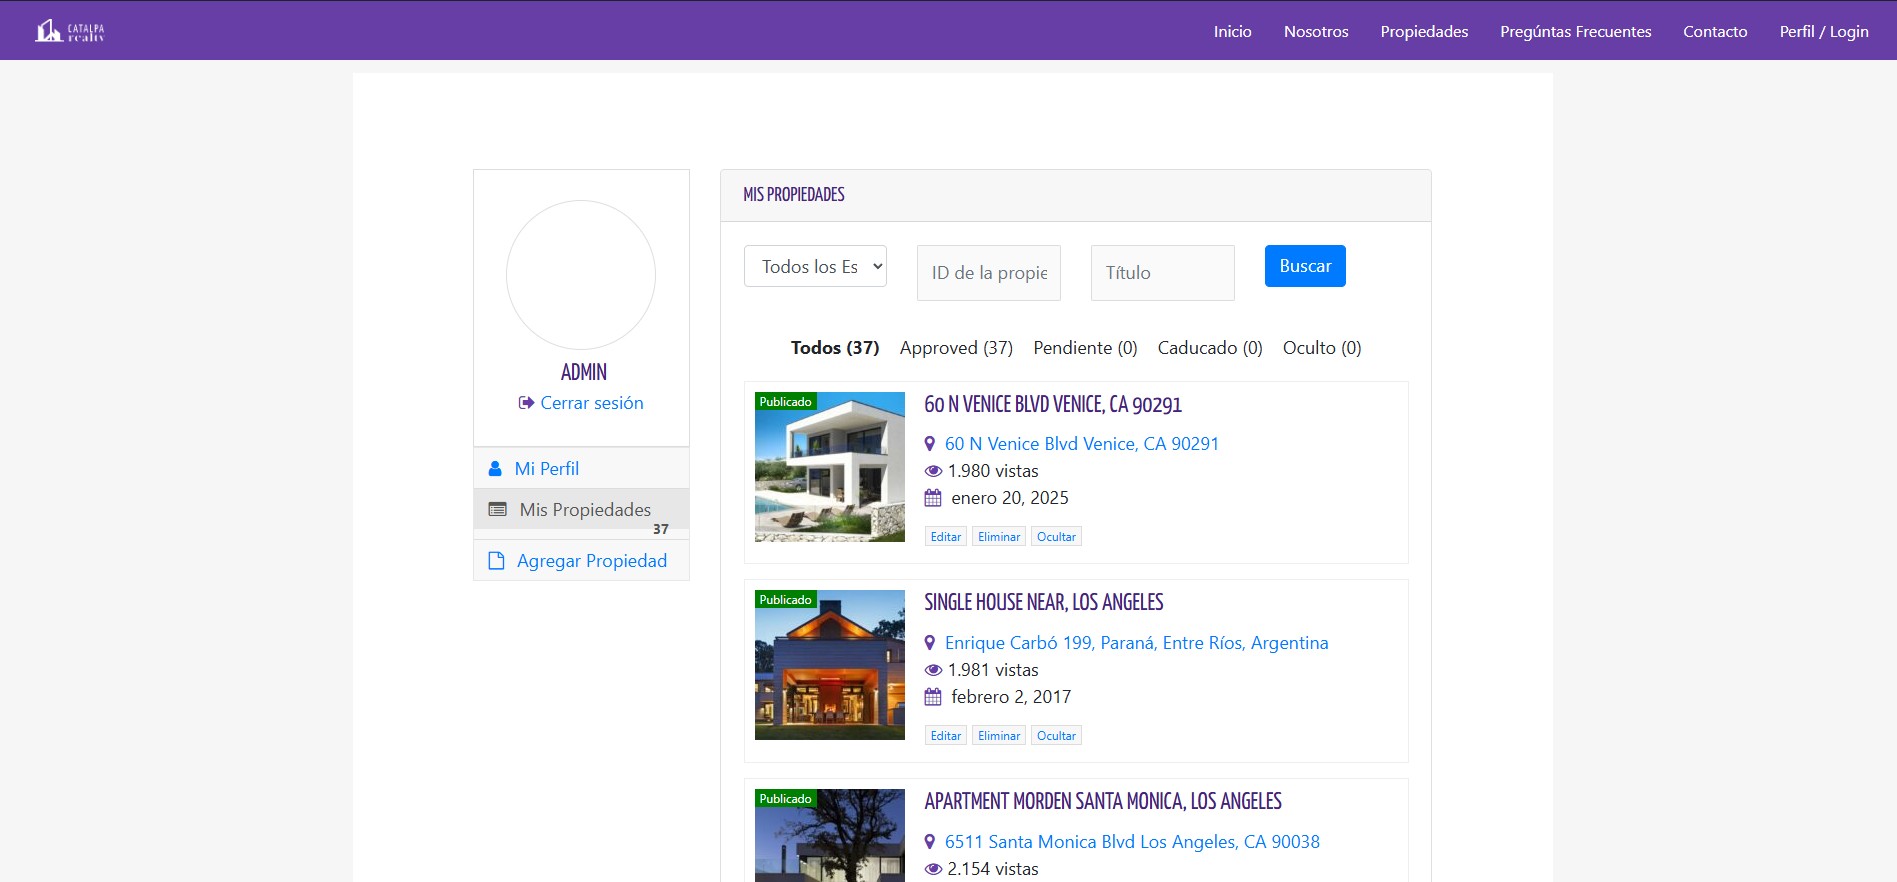1897x882 pixels.
Task: Select the Pendiente (0) filter tab
Action: (1085, 348)
